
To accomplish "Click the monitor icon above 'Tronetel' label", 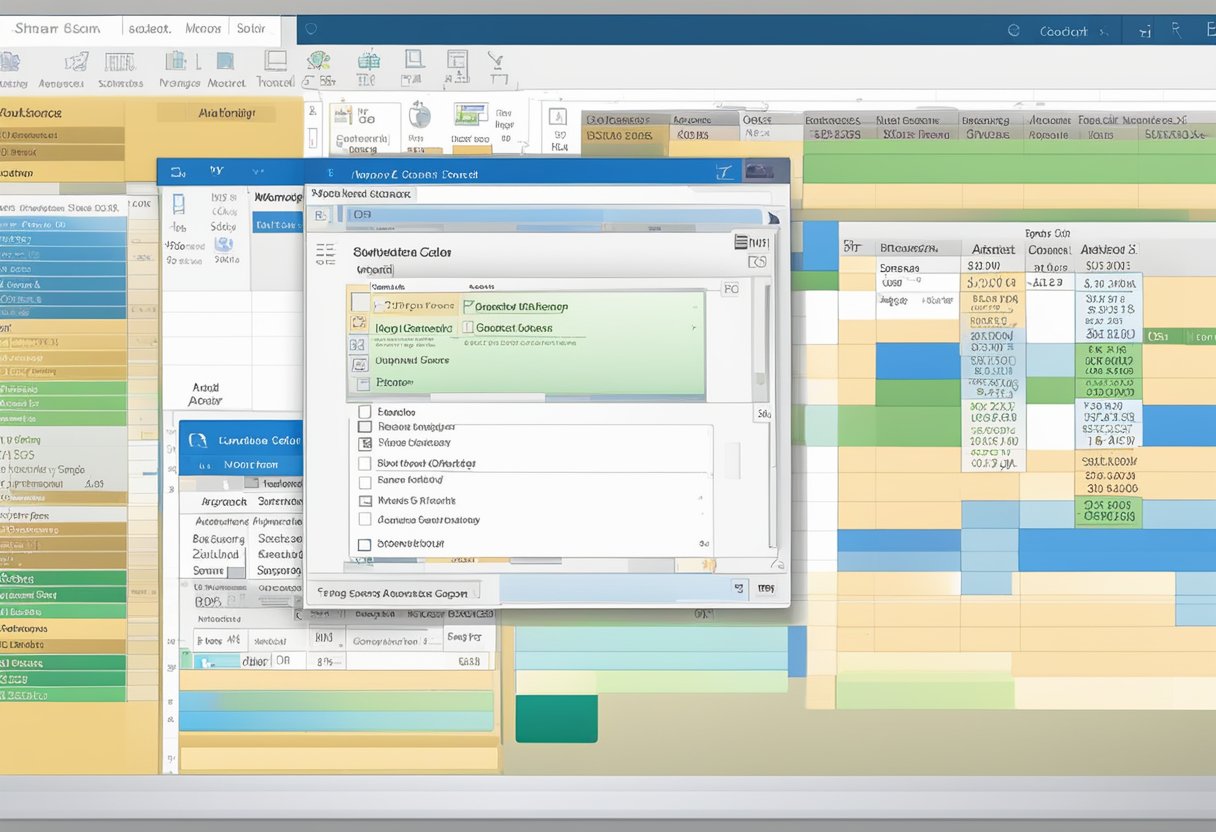I will (x=274, y=61).
